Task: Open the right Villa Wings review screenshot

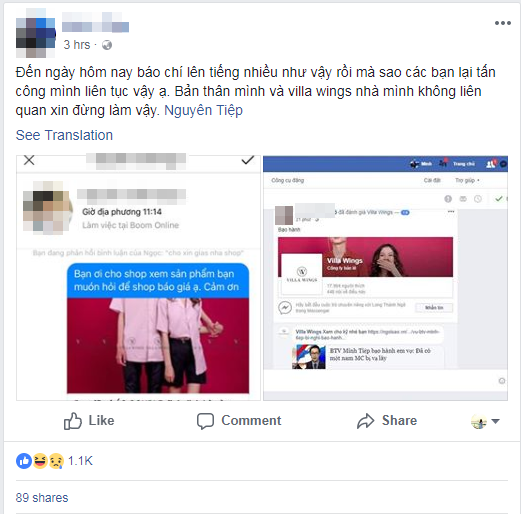Action: click(x=385, y=278)
